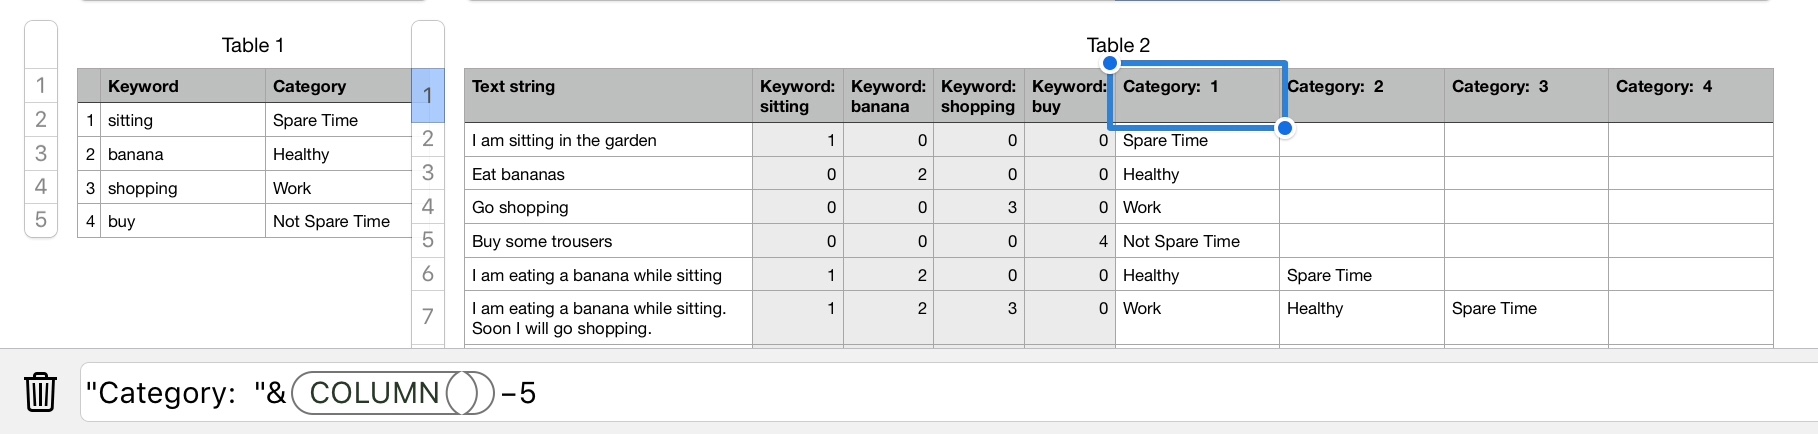This screenshot has width=1818, height=434.
Task: Select the 'banana' keyword cell in Table 1
Action: pos(180,154)
